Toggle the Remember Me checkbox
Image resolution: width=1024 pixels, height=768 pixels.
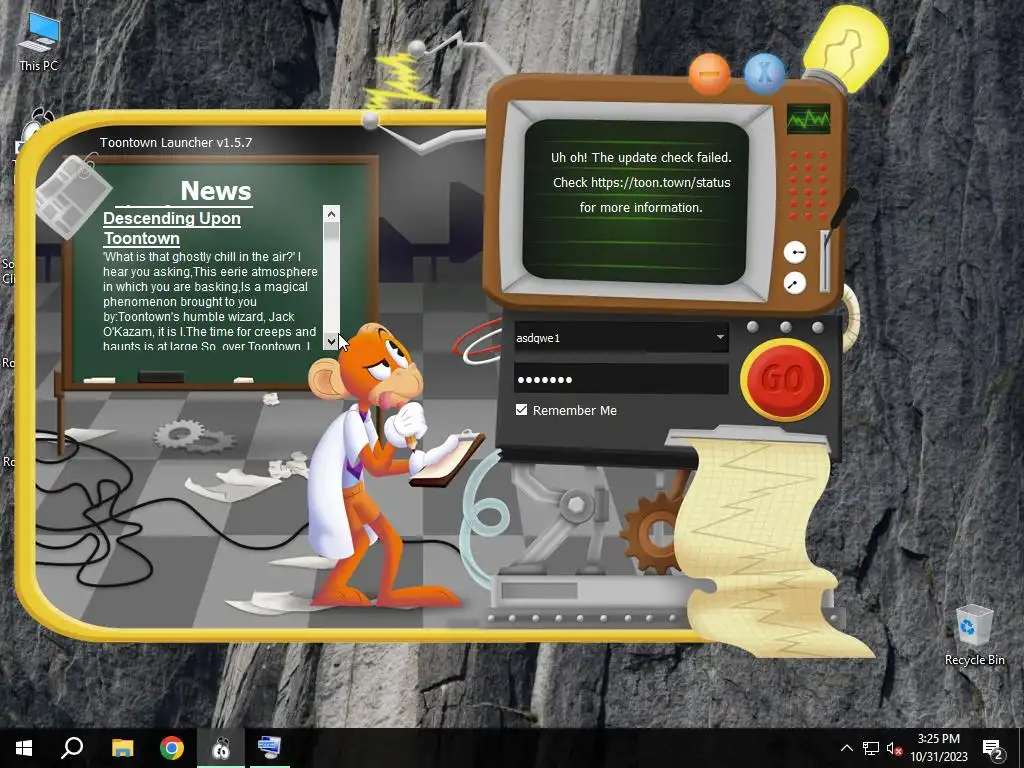521,410
